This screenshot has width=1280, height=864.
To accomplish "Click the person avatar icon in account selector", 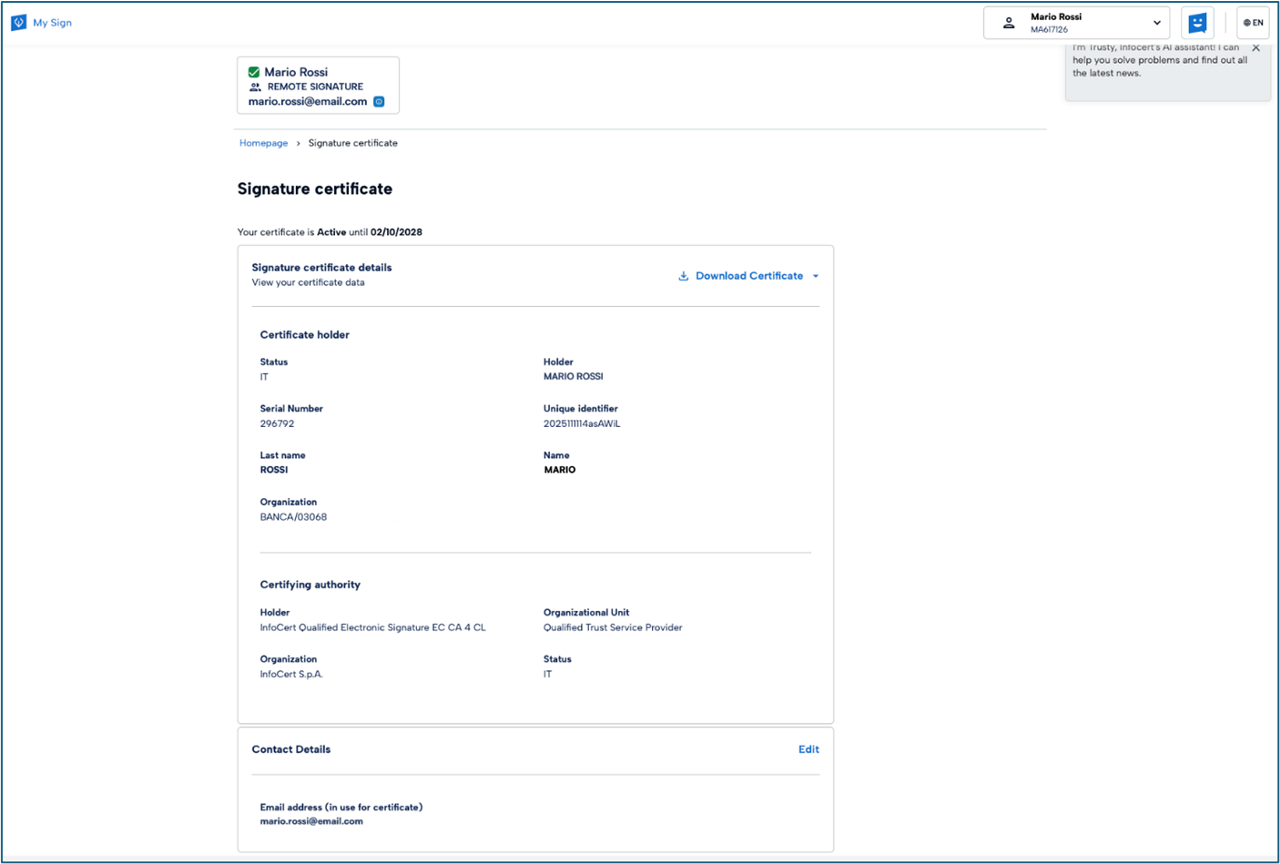I will pyautogui.click(x=1009, y=23).
